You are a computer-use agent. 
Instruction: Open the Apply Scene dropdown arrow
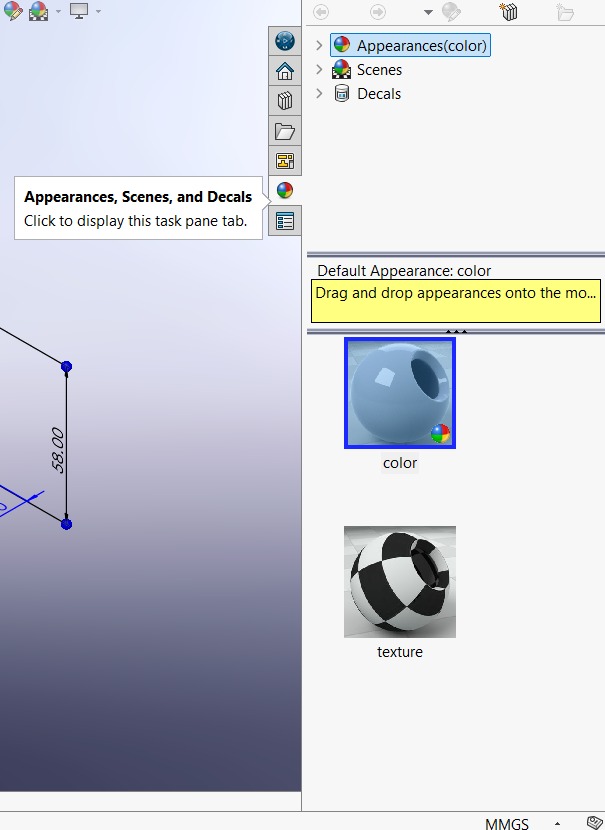click(x=58, y=11)
